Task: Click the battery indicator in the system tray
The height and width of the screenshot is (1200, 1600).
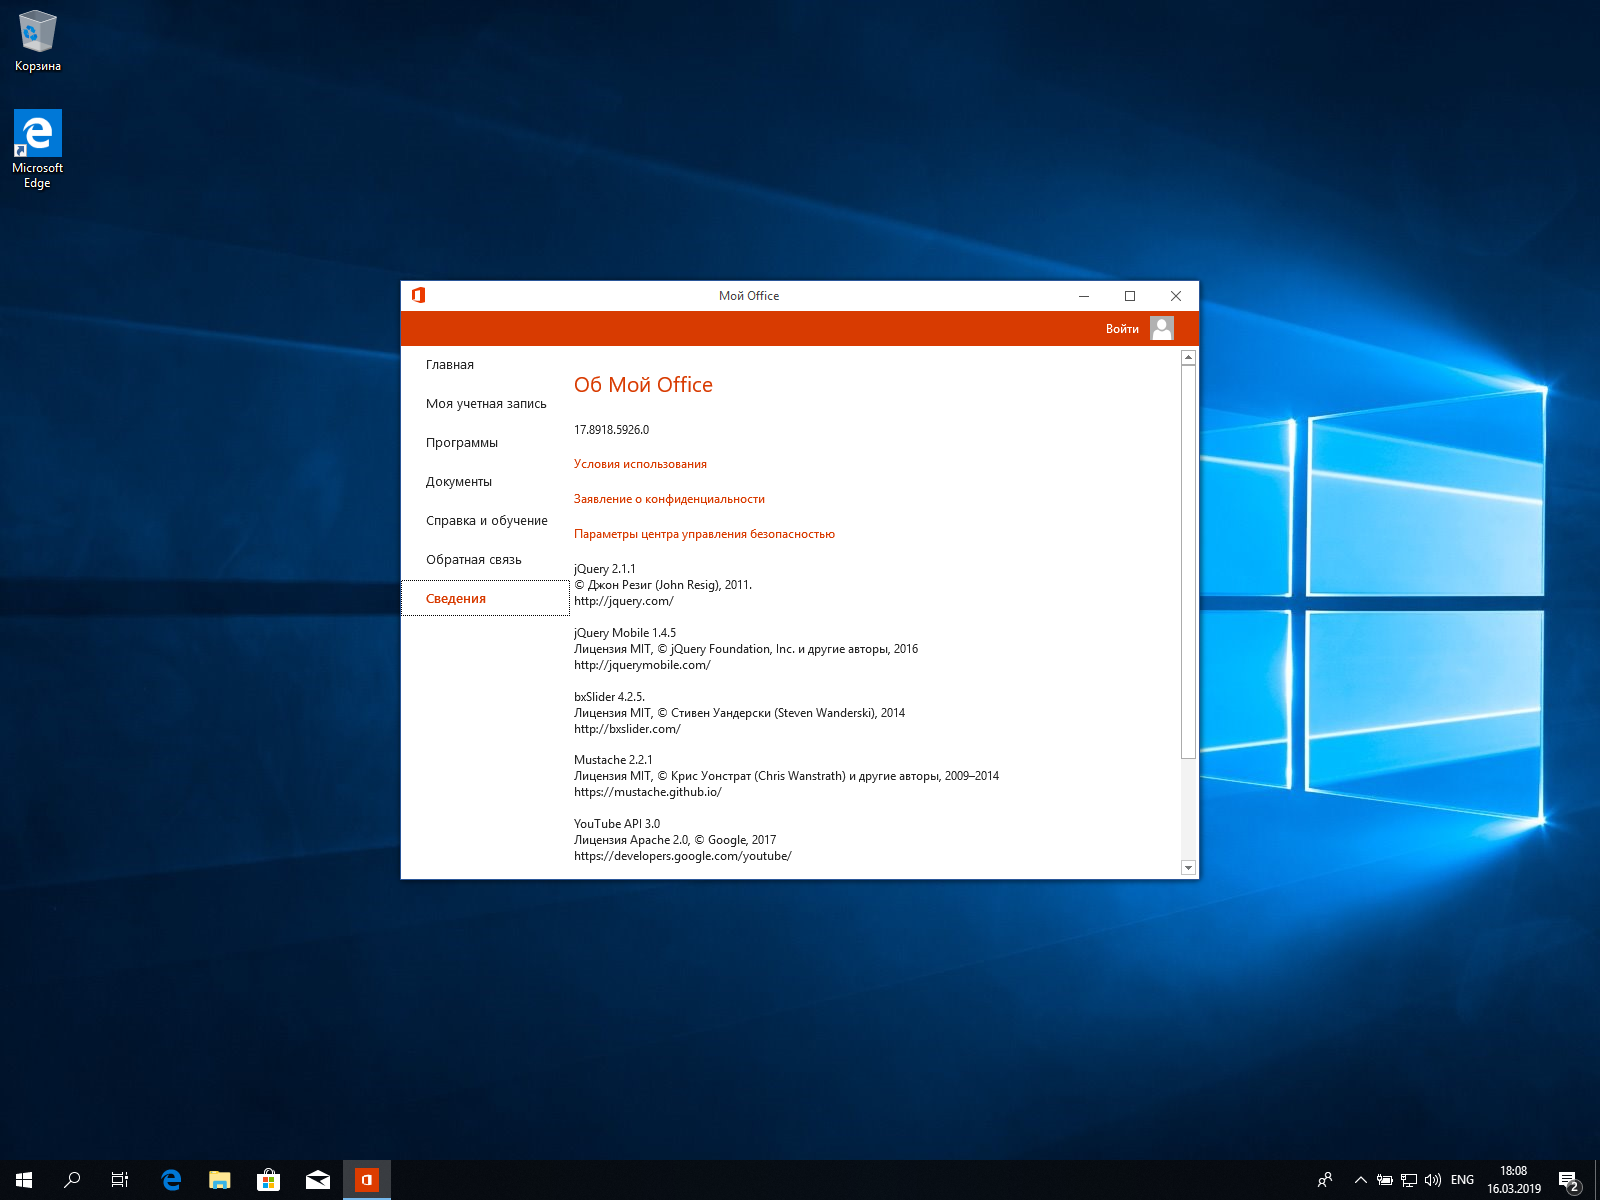Action: click(x=1387, y=1179)
